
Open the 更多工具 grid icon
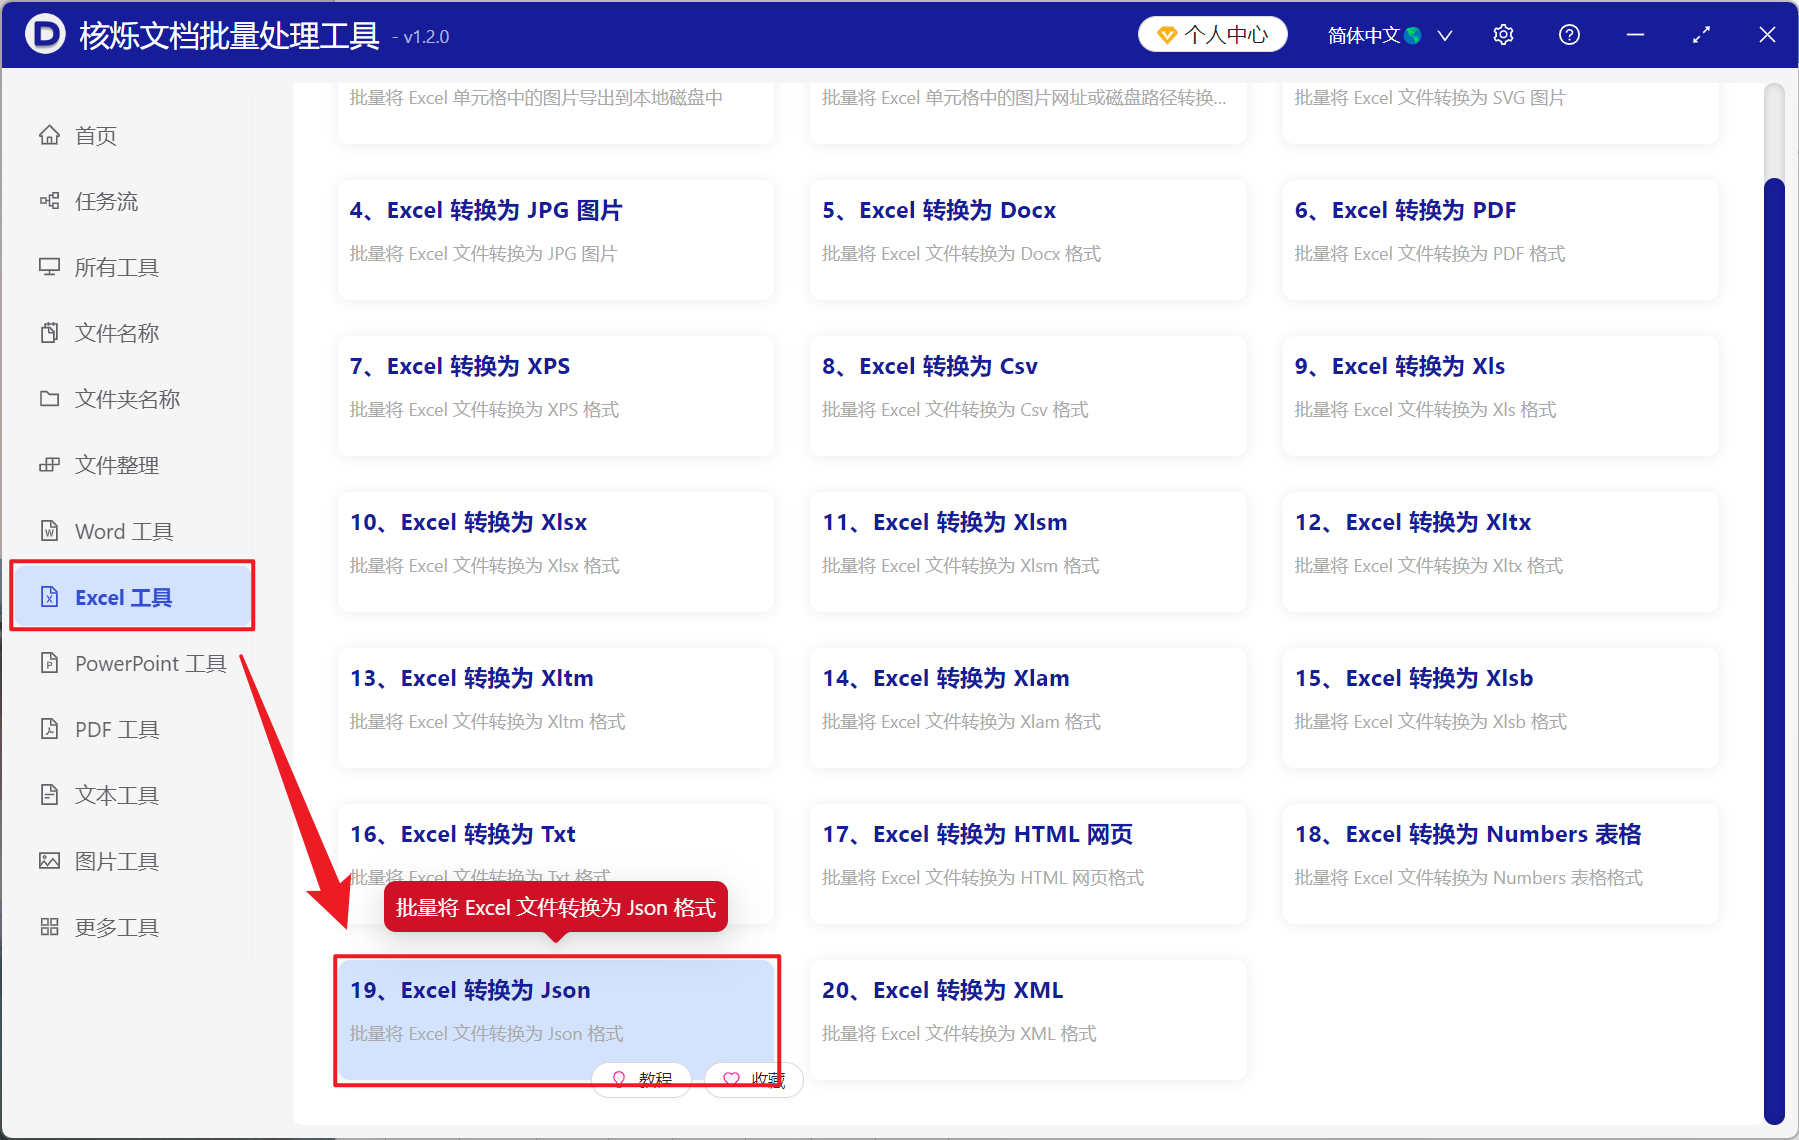(x=50, y=927)
